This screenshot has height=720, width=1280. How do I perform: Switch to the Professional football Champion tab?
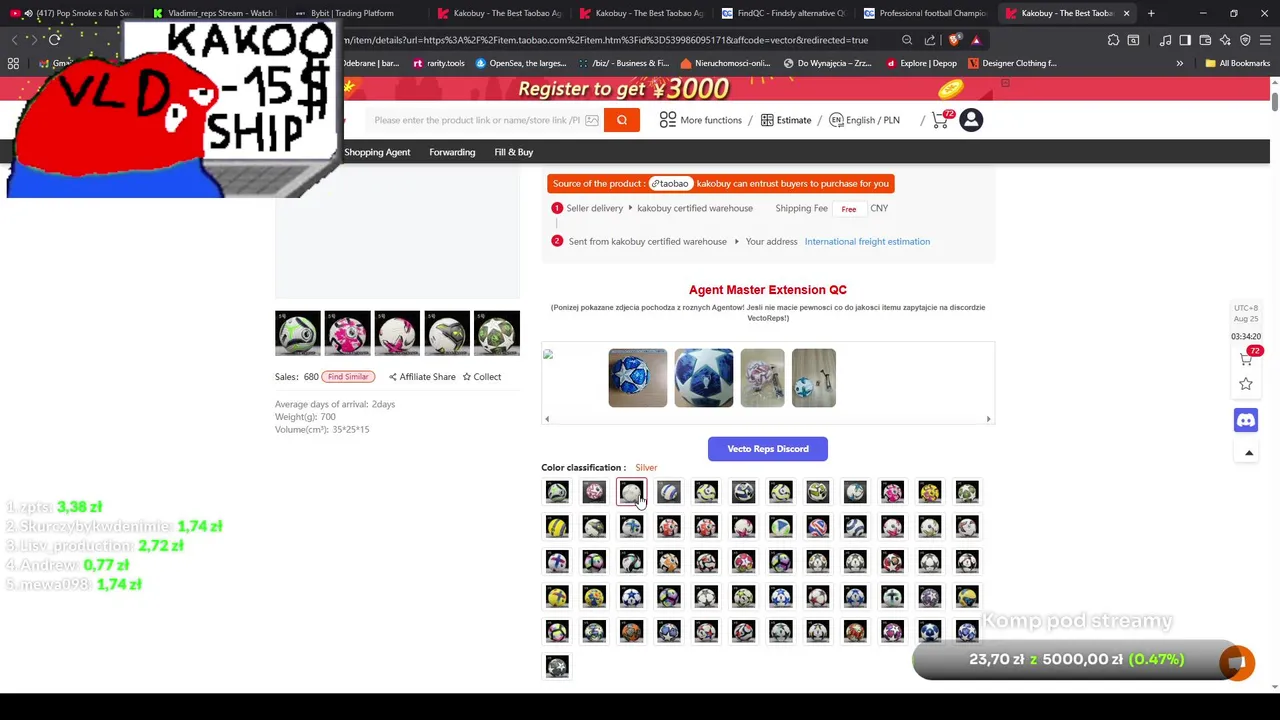926,13
